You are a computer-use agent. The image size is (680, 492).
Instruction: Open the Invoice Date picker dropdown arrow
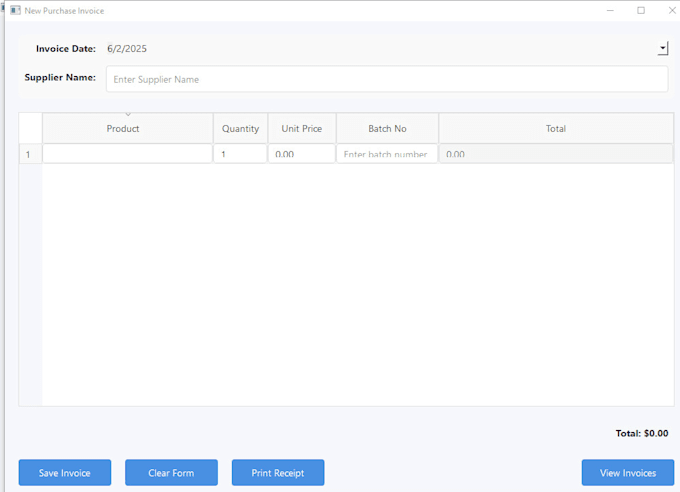pos(663,49)
